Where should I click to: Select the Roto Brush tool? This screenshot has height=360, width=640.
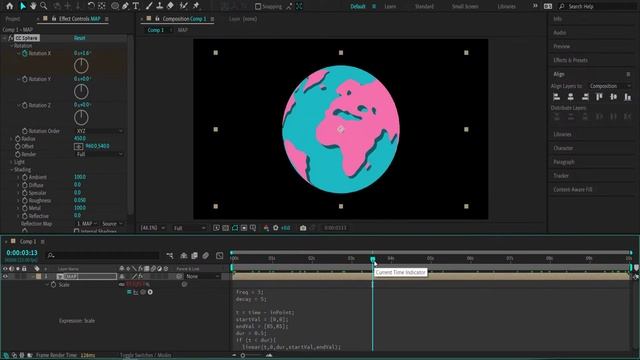[x=184, y=6]
